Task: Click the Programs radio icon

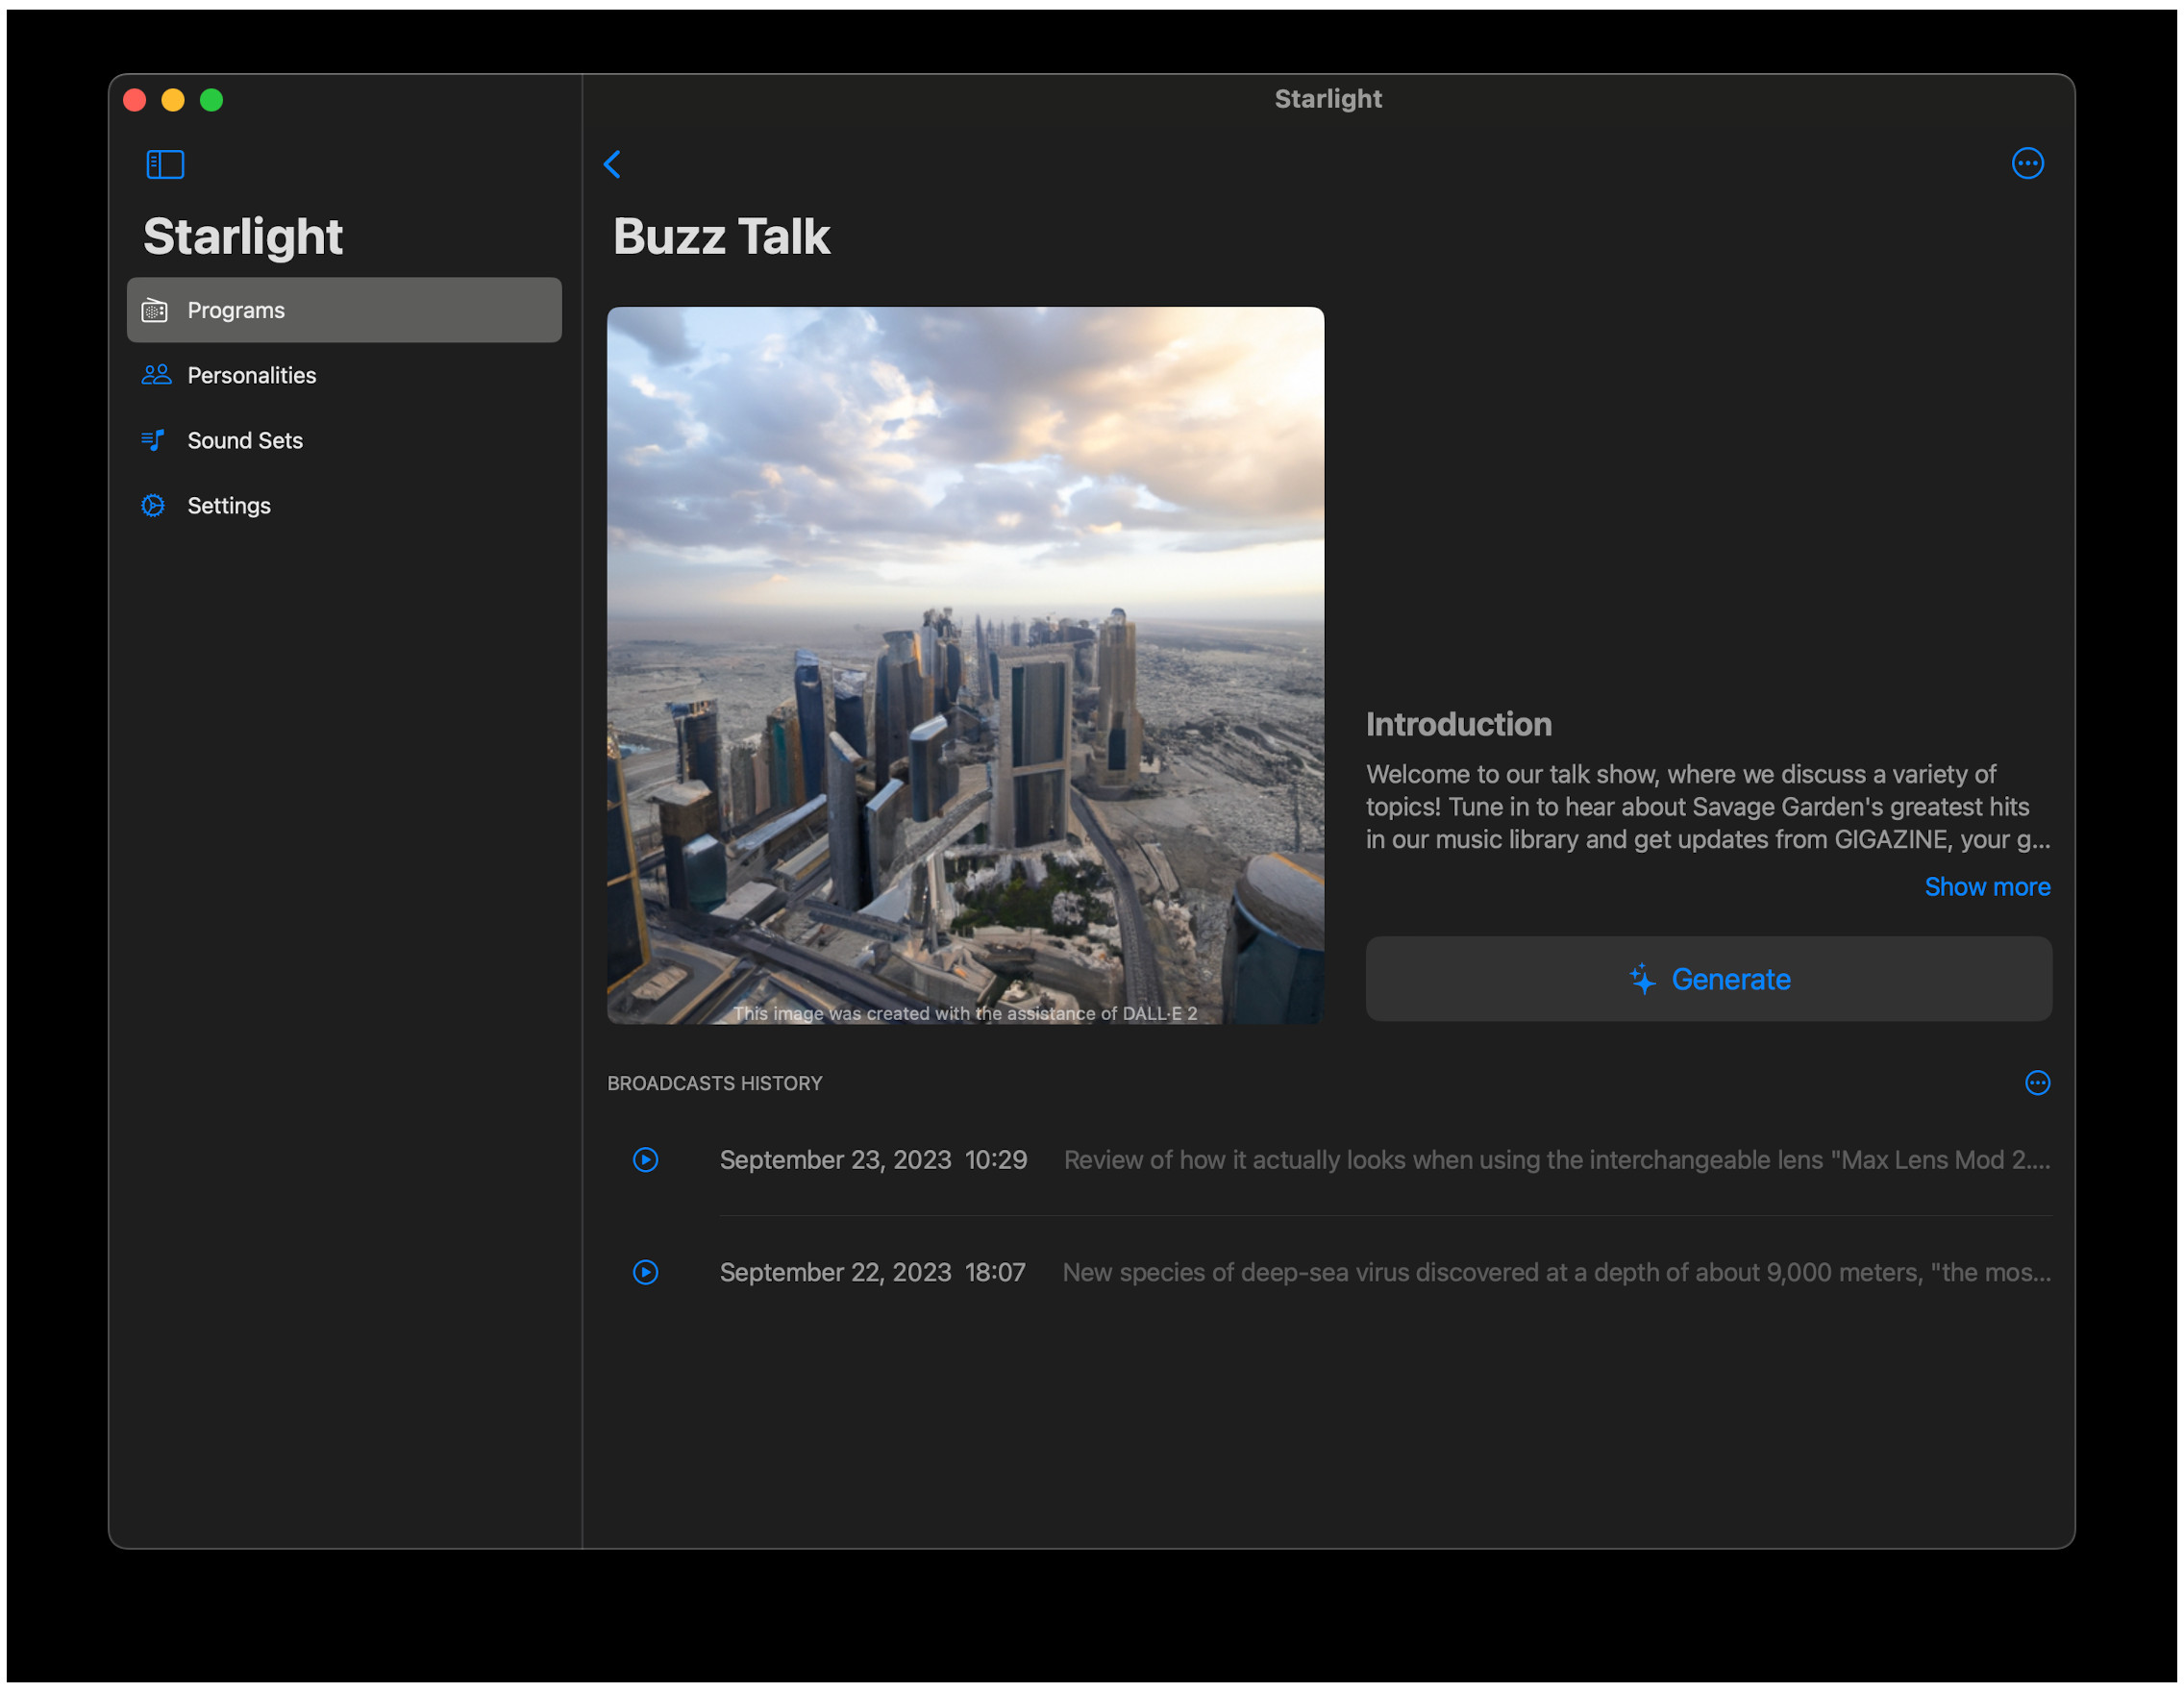Action: [155, 310]
